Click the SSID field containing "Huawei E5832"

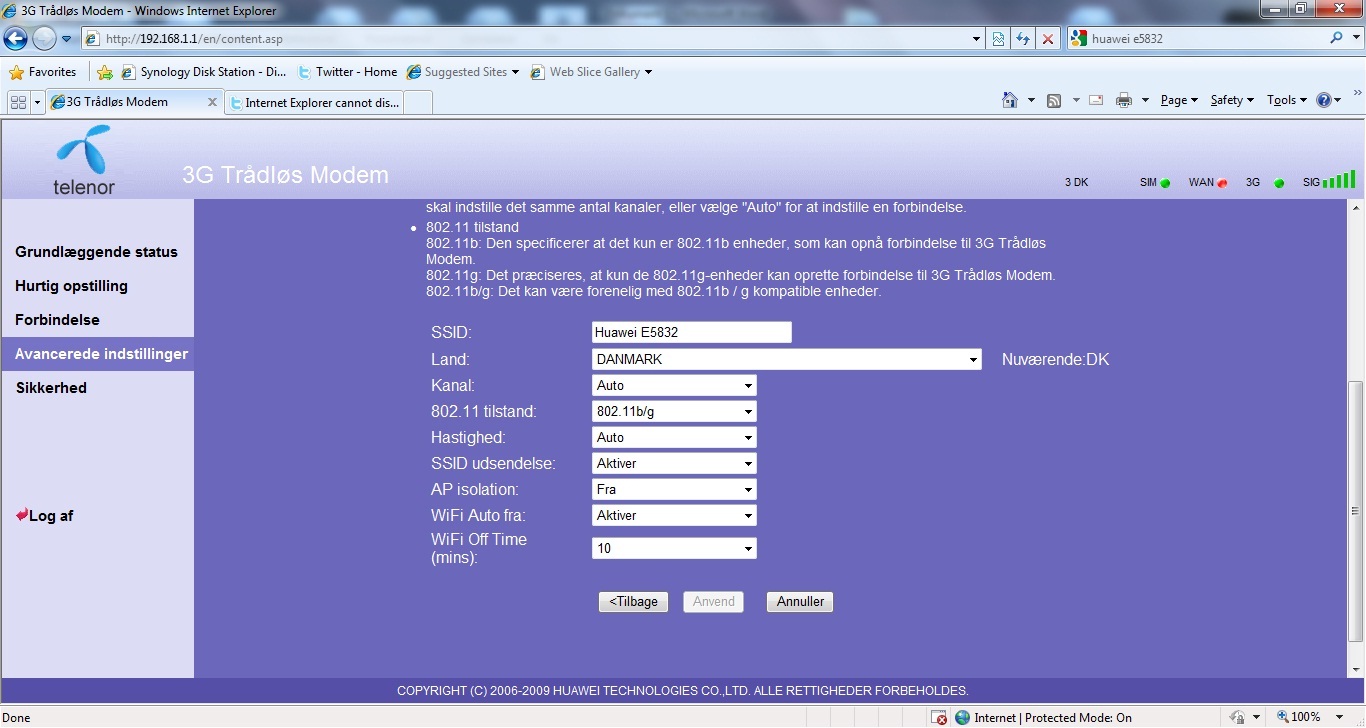click(692, 333)
